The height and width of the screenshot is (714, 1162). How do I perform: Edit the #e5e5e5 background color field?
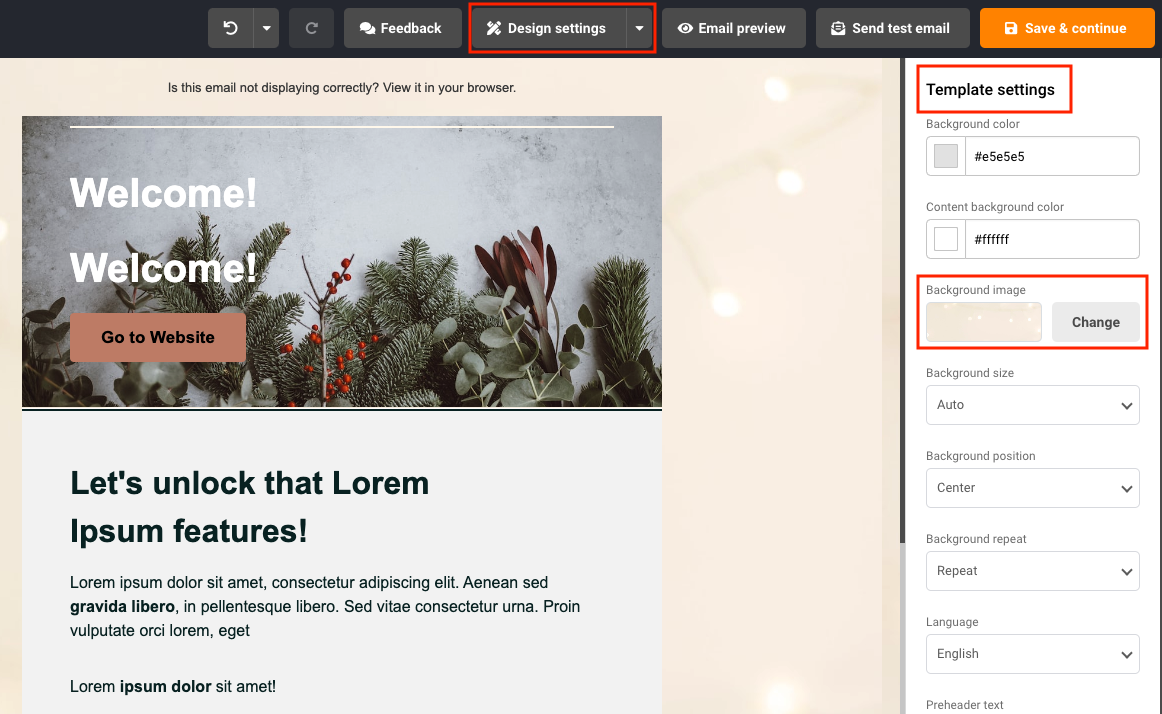[1052, 156]
